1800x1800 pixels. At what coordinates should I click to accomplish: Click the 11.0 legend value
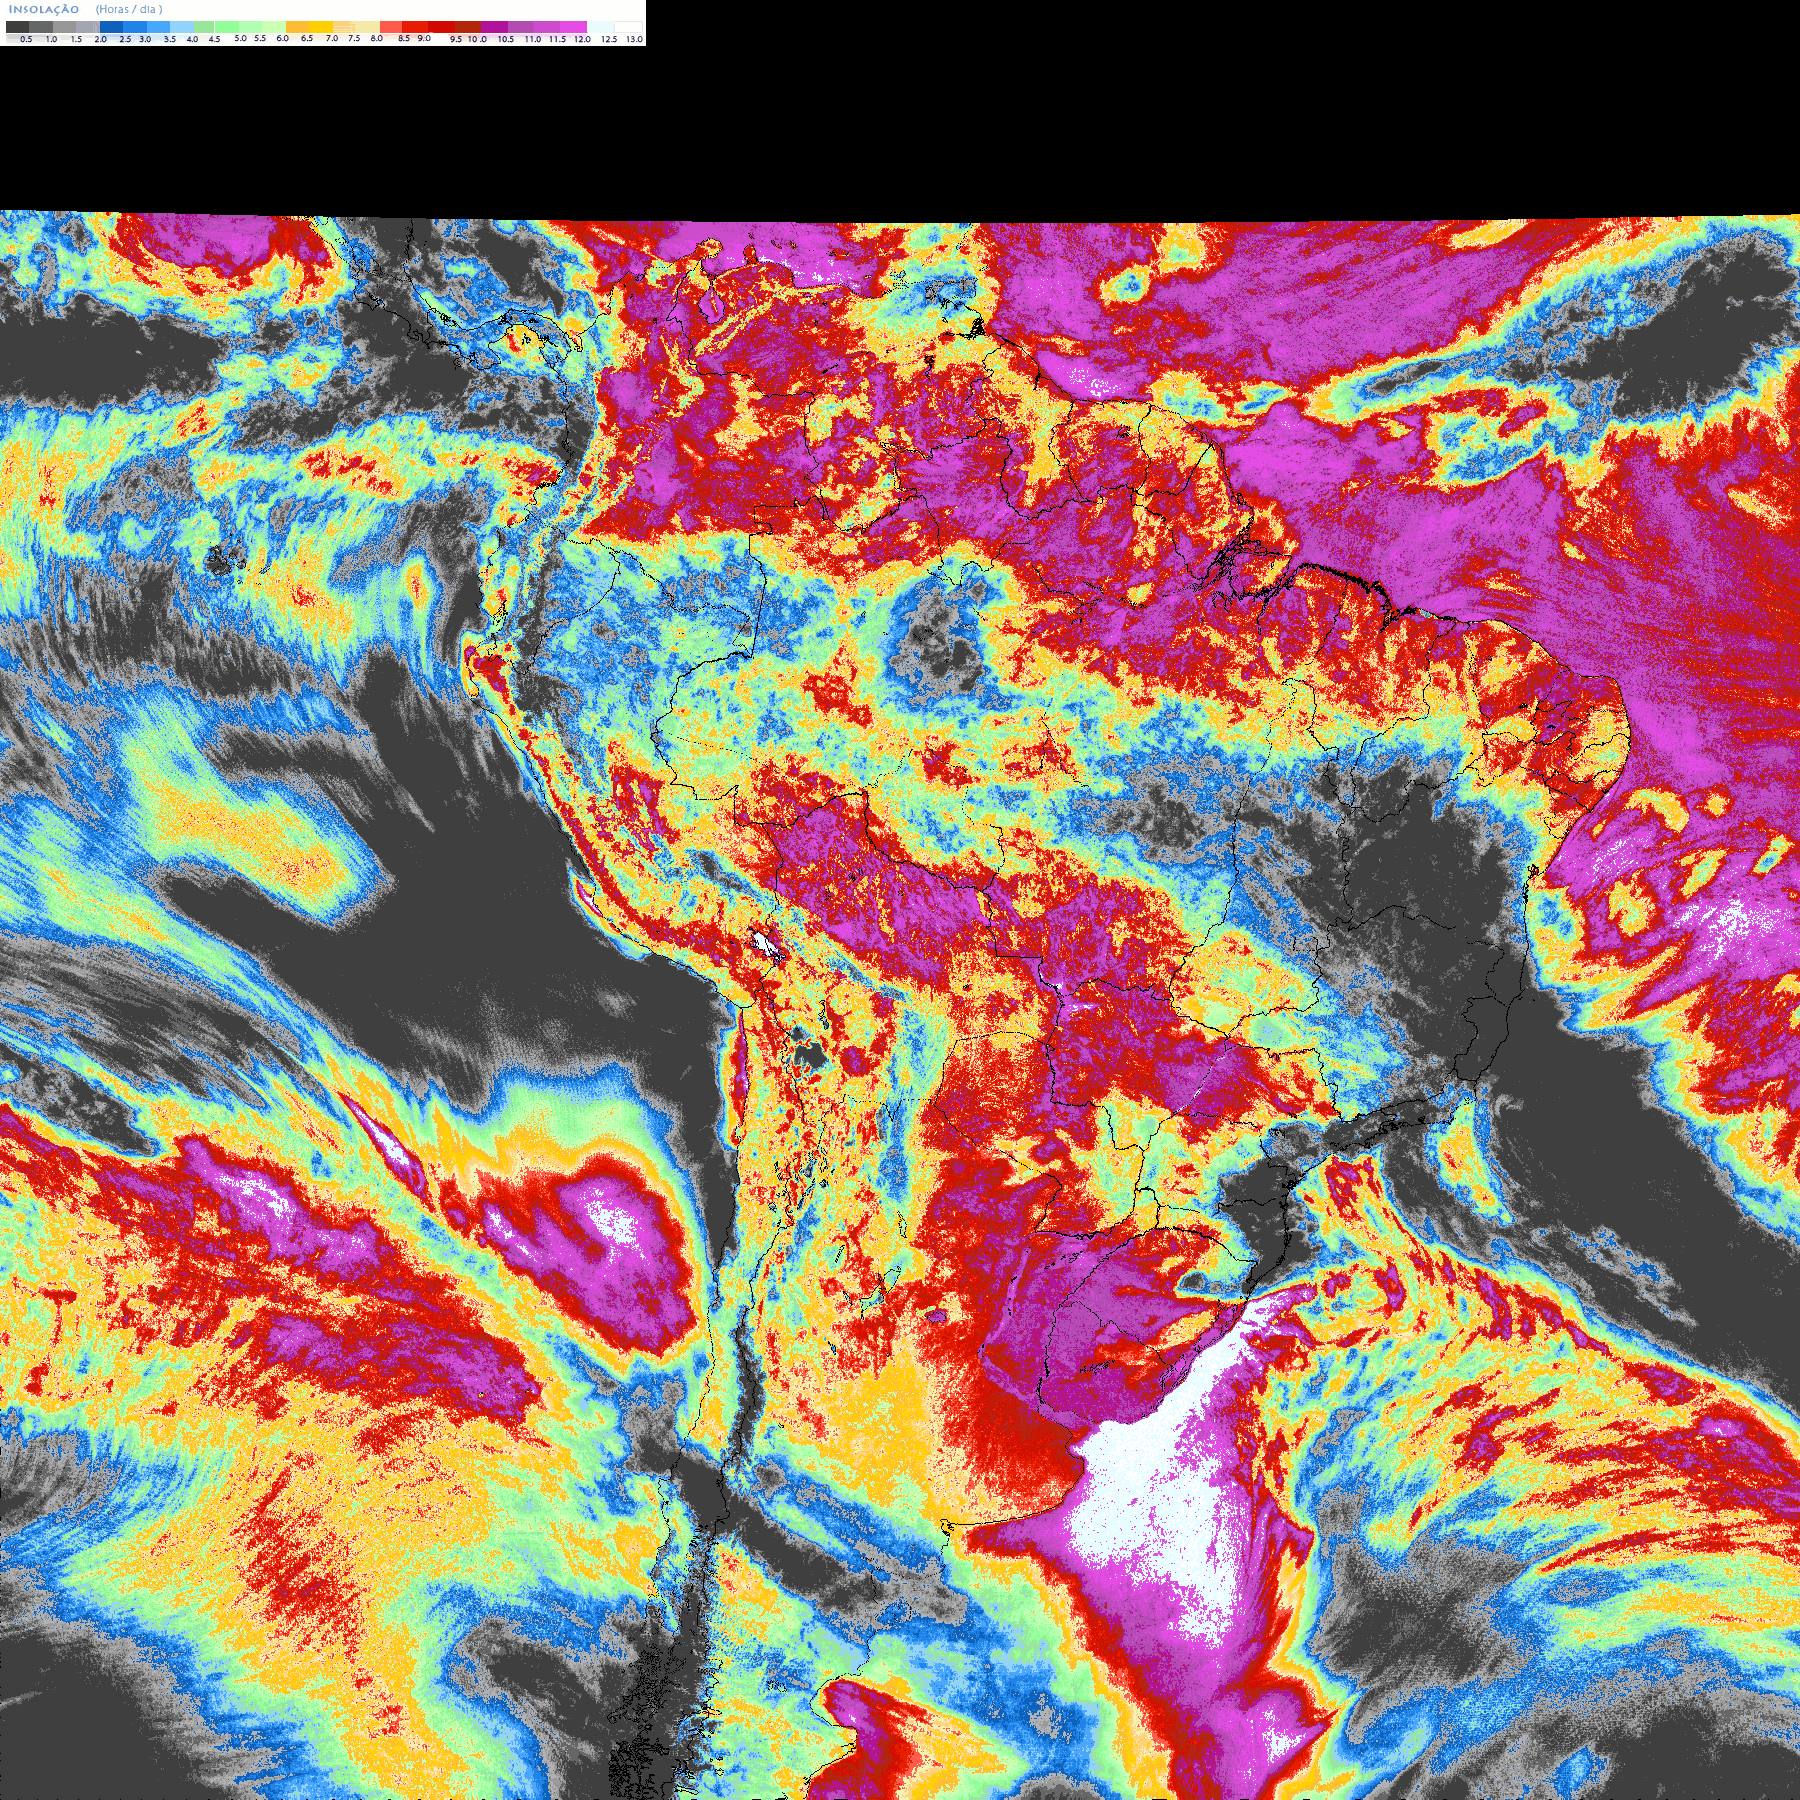tap(533, 39)
